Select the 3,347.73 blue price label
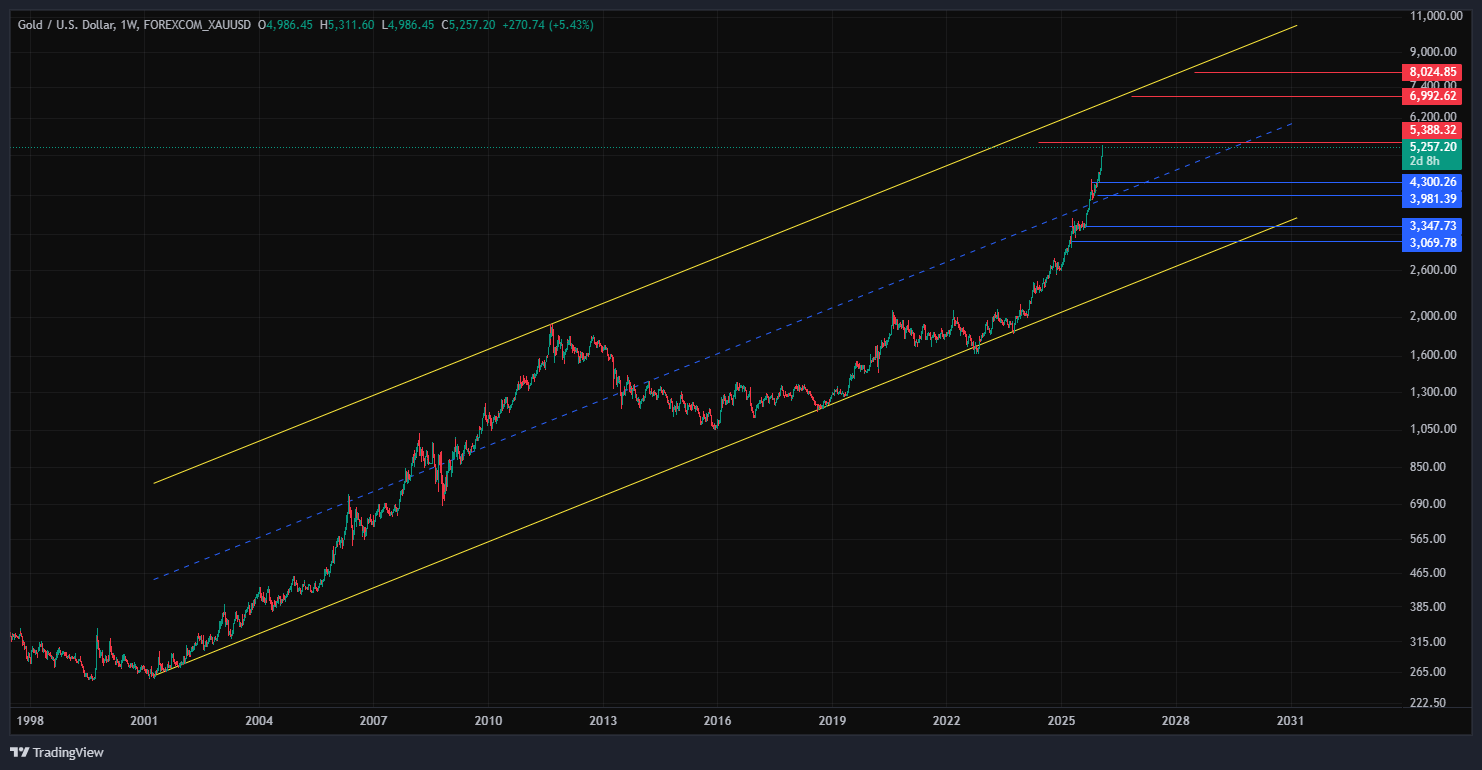This screenshot has width=1482, height=770. pos(1433,226)
